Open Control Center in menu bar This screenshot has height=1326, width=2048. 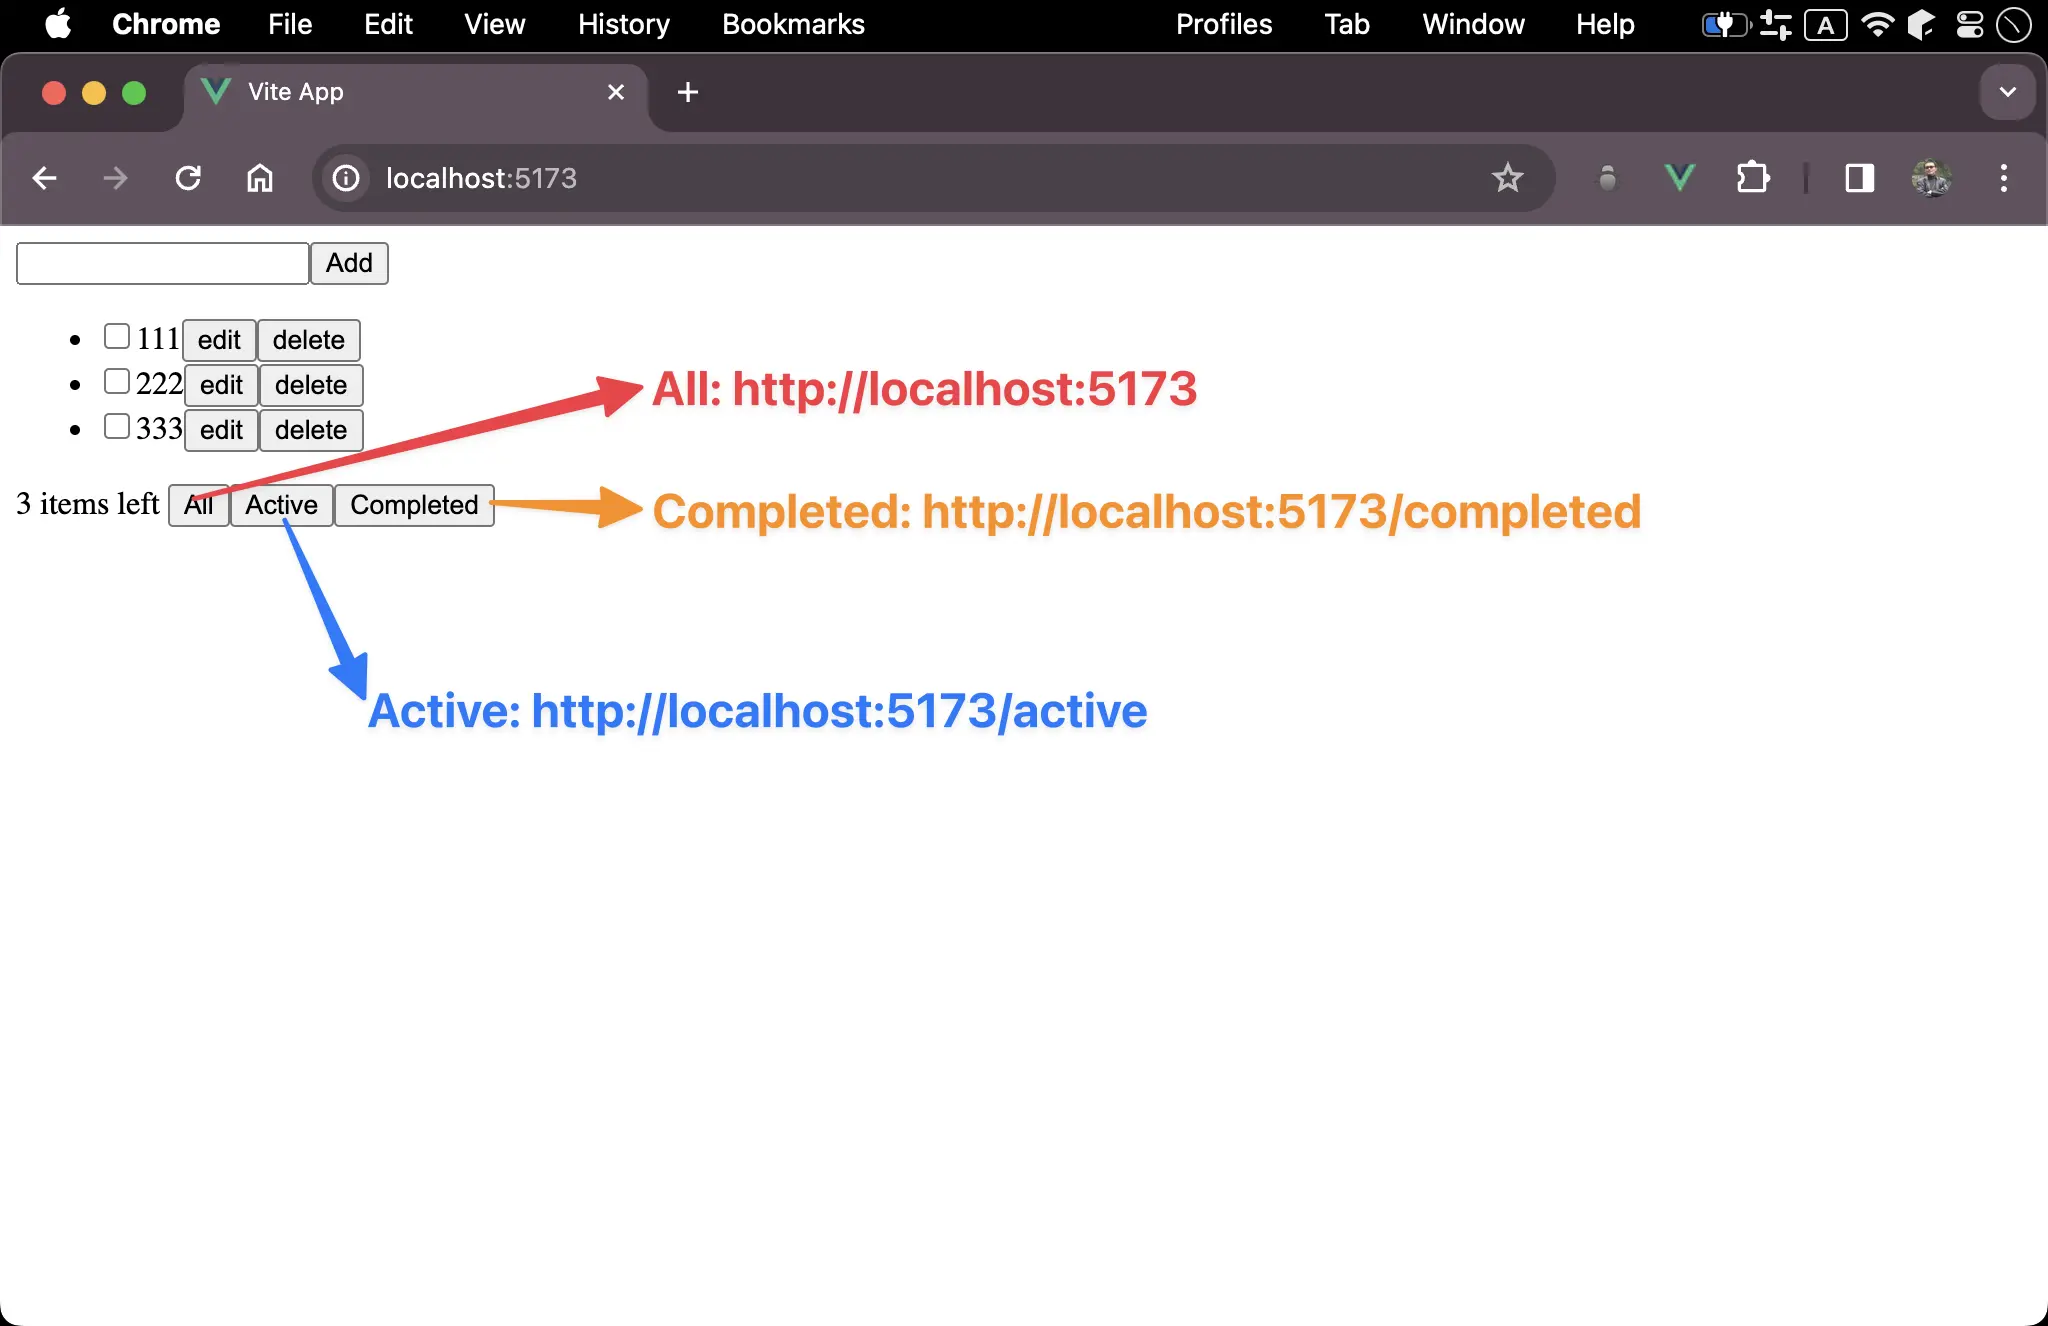click(1970, 24)
